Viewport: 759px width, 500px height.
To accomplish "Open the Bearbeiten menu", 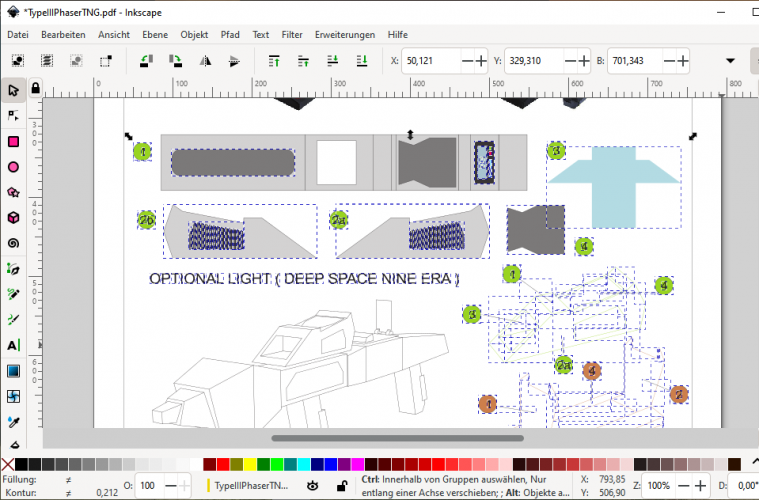I will click(x=63, y=35).
